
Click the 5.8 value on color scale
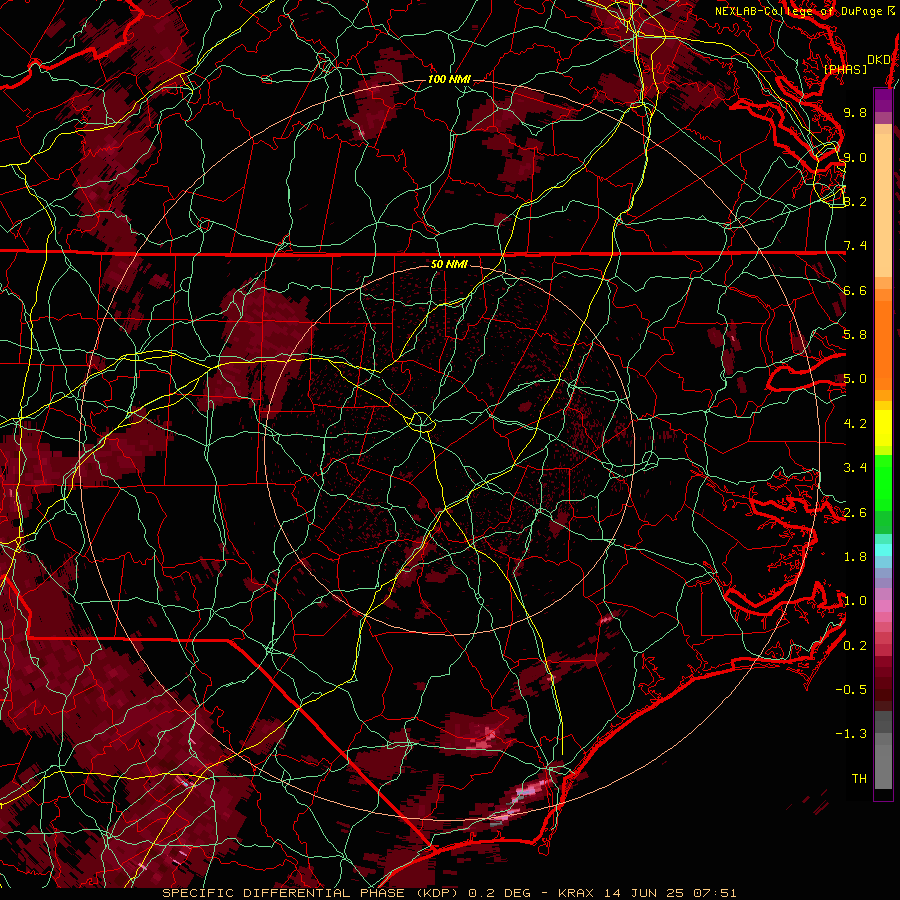pyautogui.click(x=855, y=335)
